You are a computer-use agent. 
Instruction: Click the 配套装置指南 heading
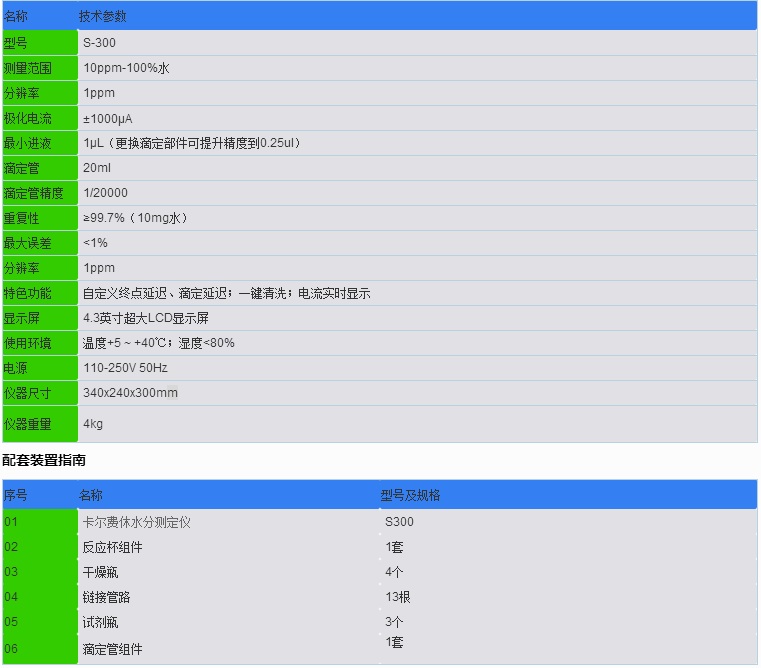coord(44,461)
